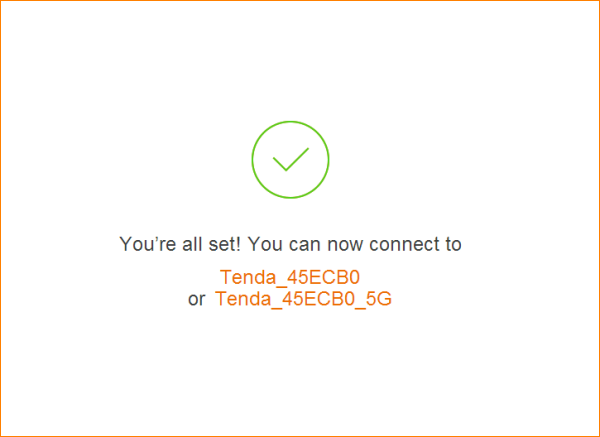Click the word "to" ending the message

tap(453, 245)
